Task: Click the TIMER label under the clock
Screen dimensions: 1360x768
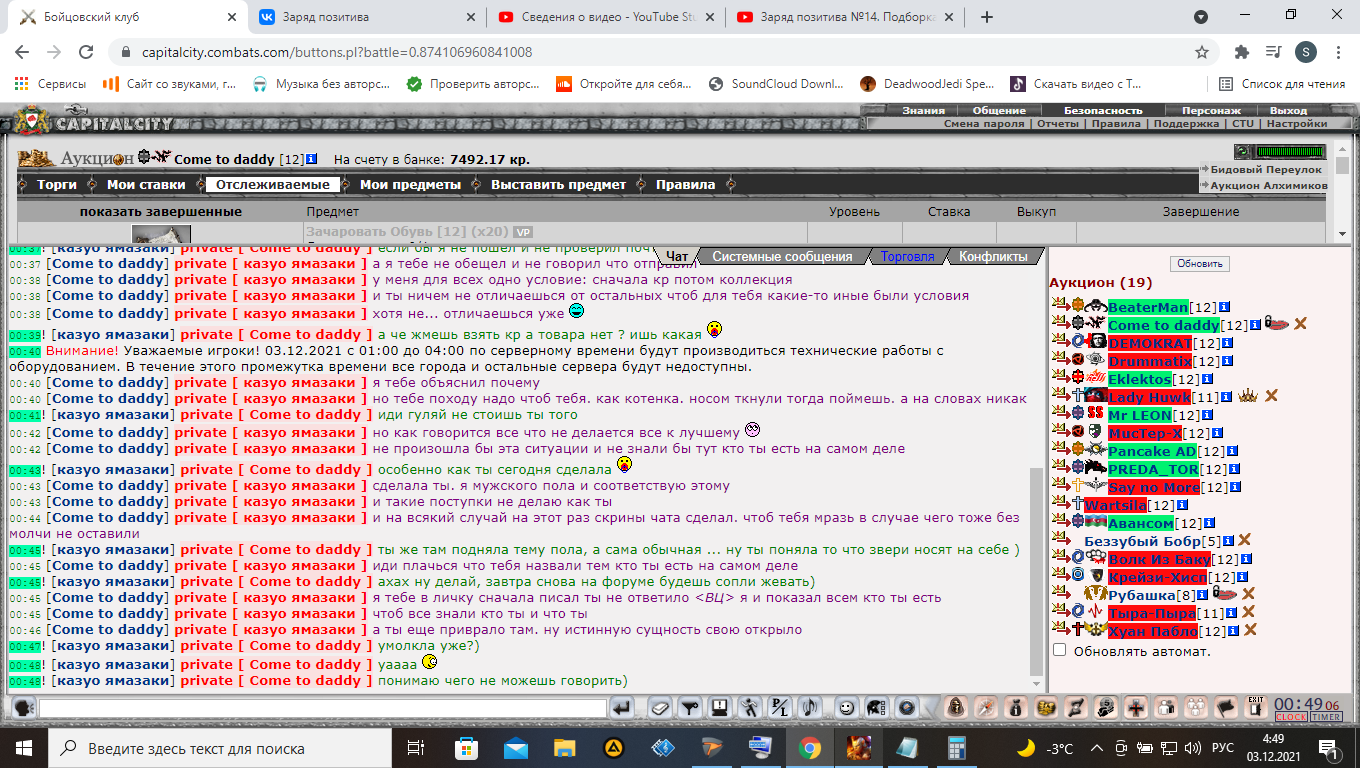Action: click(1326, 717)
